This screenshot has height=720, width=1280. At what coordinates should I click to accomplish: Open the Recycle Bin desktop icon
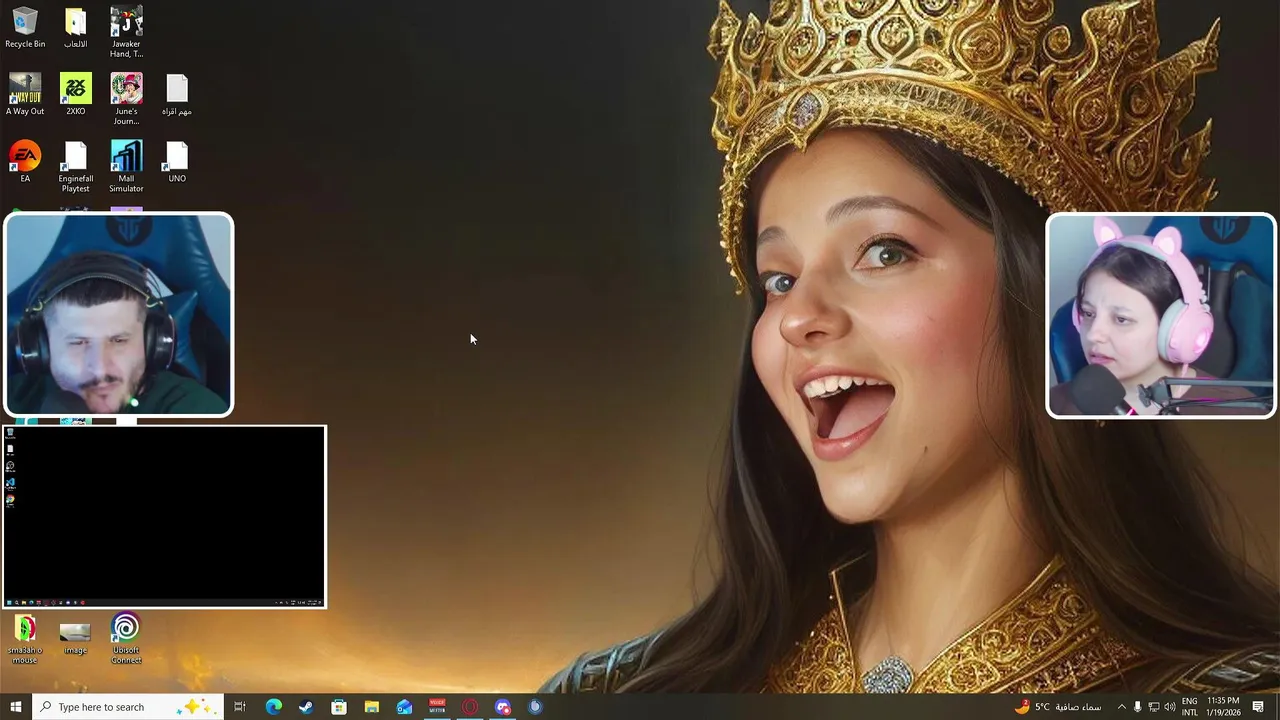[x=25, y=27]
